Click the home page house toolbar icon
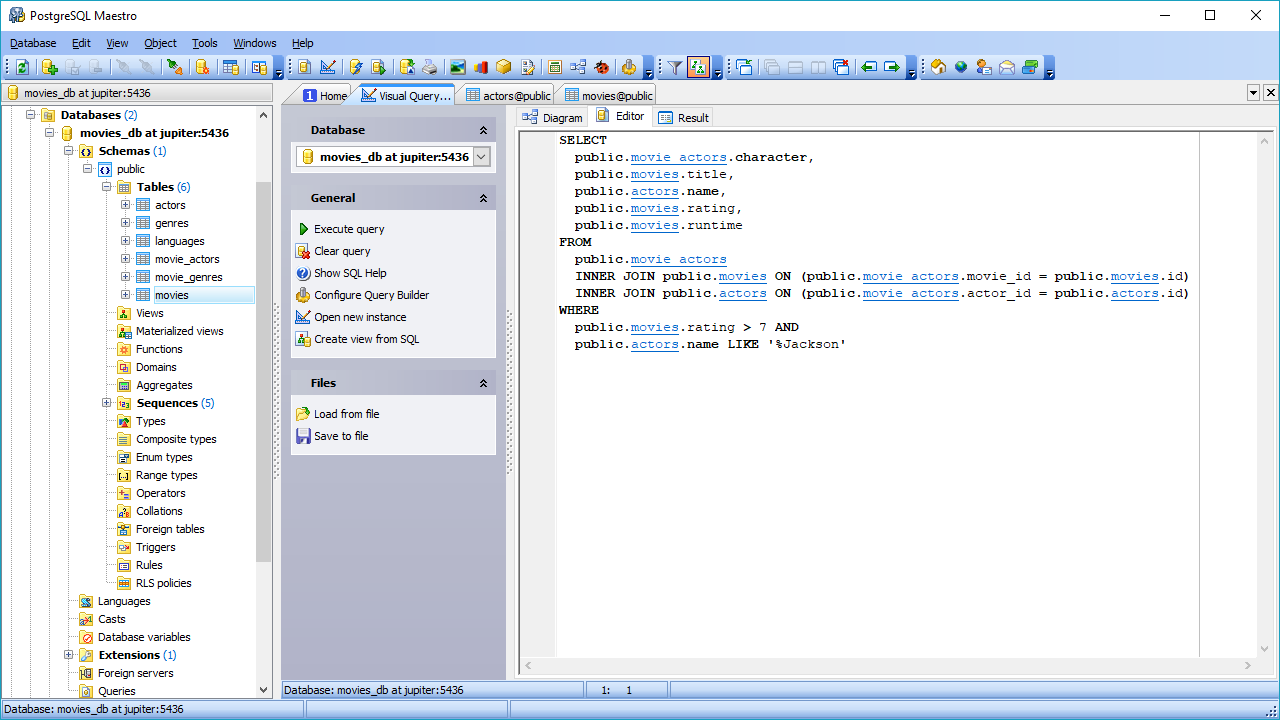1280x720 pixels. [x=937, y=67]
